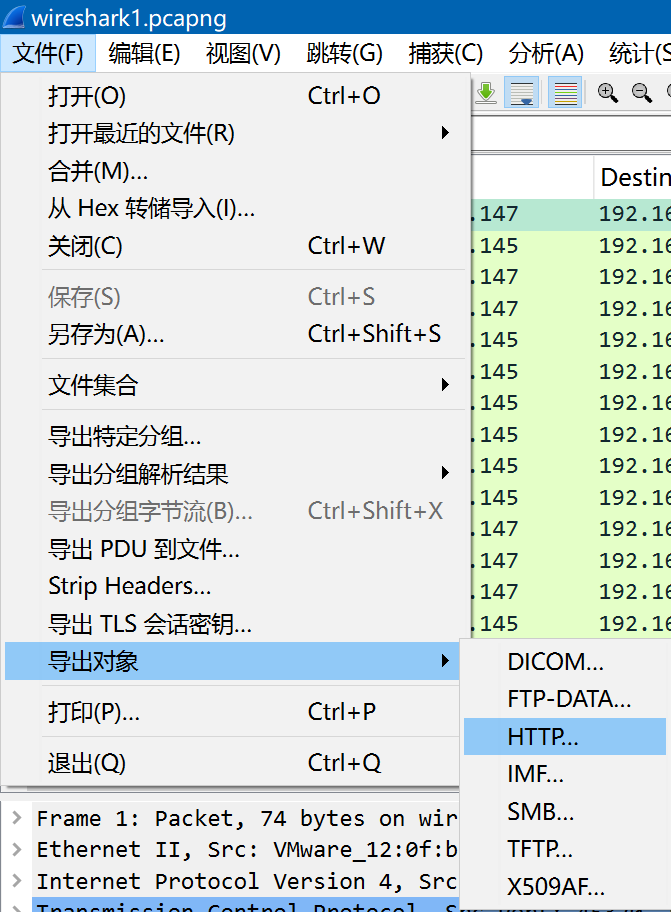
Task: Click the zoom out magnifier icon
Action: click(641, 94)
